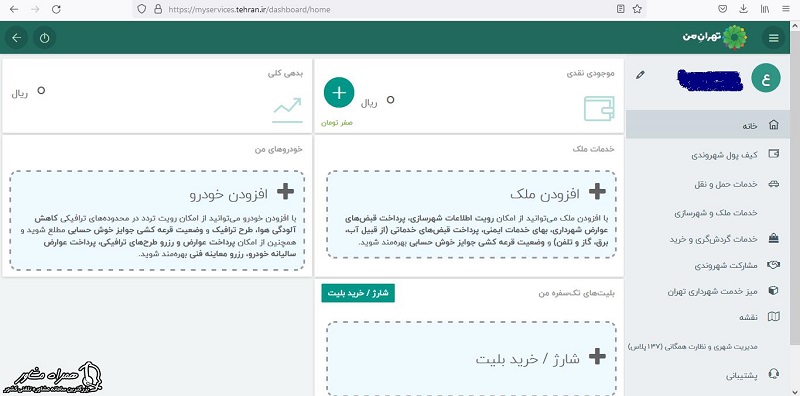Click the green header back arrow button
This screenshot has height=396, width=800.
coord(17,38)
